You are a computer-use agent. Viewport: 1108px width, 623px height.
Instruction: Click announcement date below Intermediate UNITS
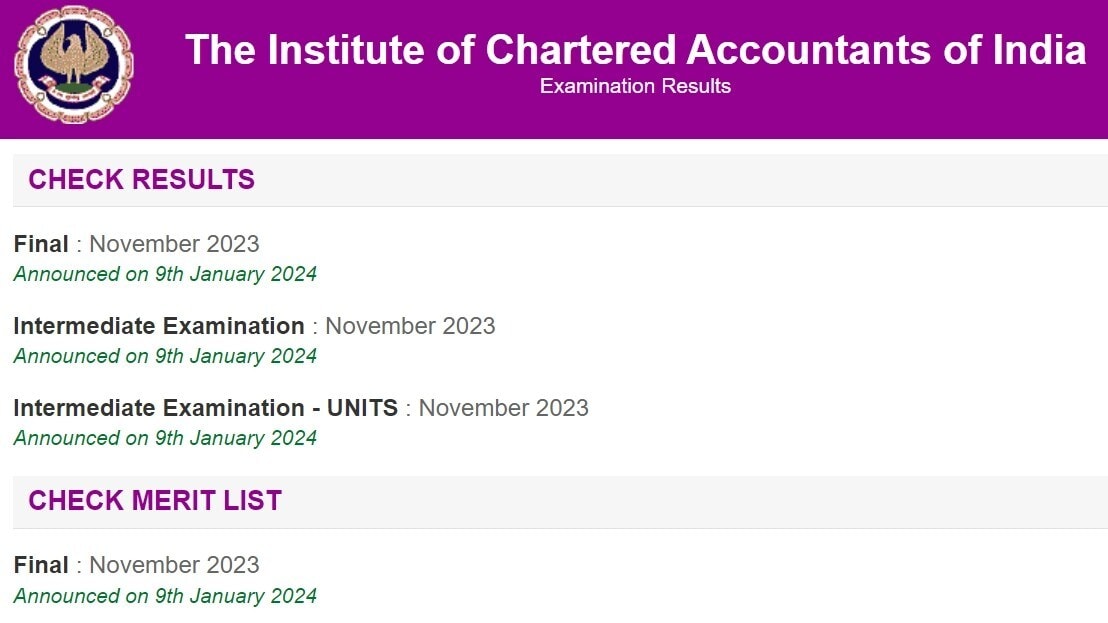tap(165, 438)
